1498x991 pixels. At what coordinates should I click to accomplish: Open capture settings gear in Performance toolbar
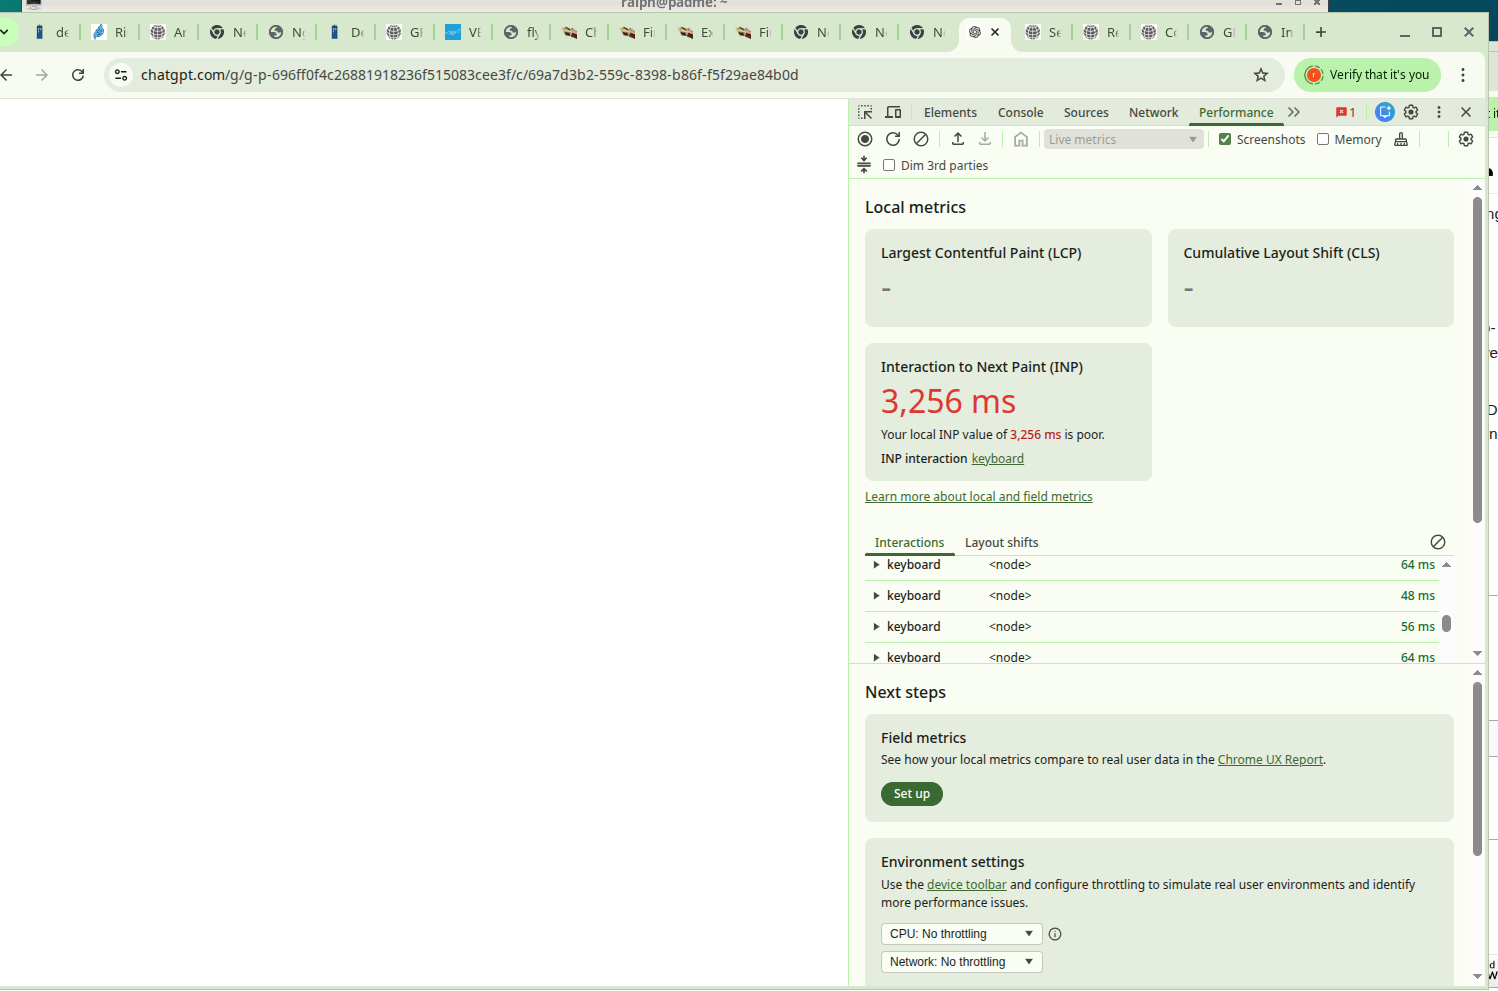tap(1466, 140)
